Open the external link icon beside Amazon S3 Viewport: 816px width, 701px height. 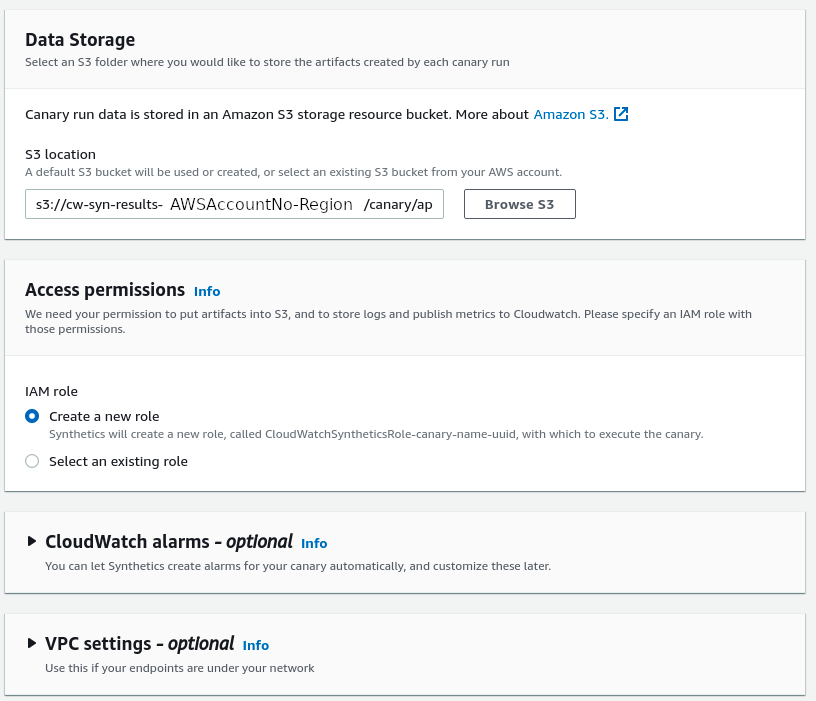[621, 114]
